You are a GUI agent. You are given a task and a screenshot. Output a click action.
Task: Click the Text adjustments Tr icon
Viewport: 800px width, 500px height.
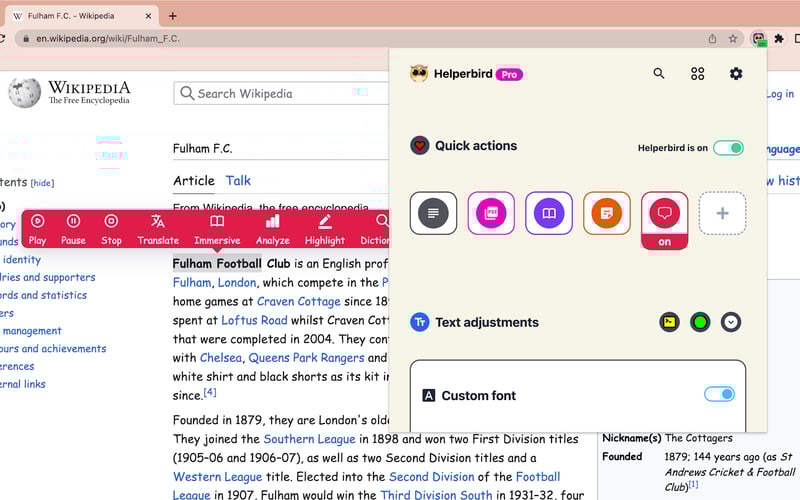419,322
